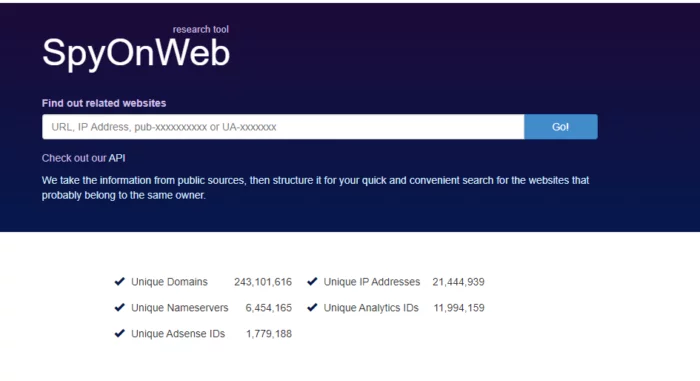This screenshot has width=700, height=381.
Task: Click the checkmark beside Unique Analytics IDs
Action: [312, 307]
